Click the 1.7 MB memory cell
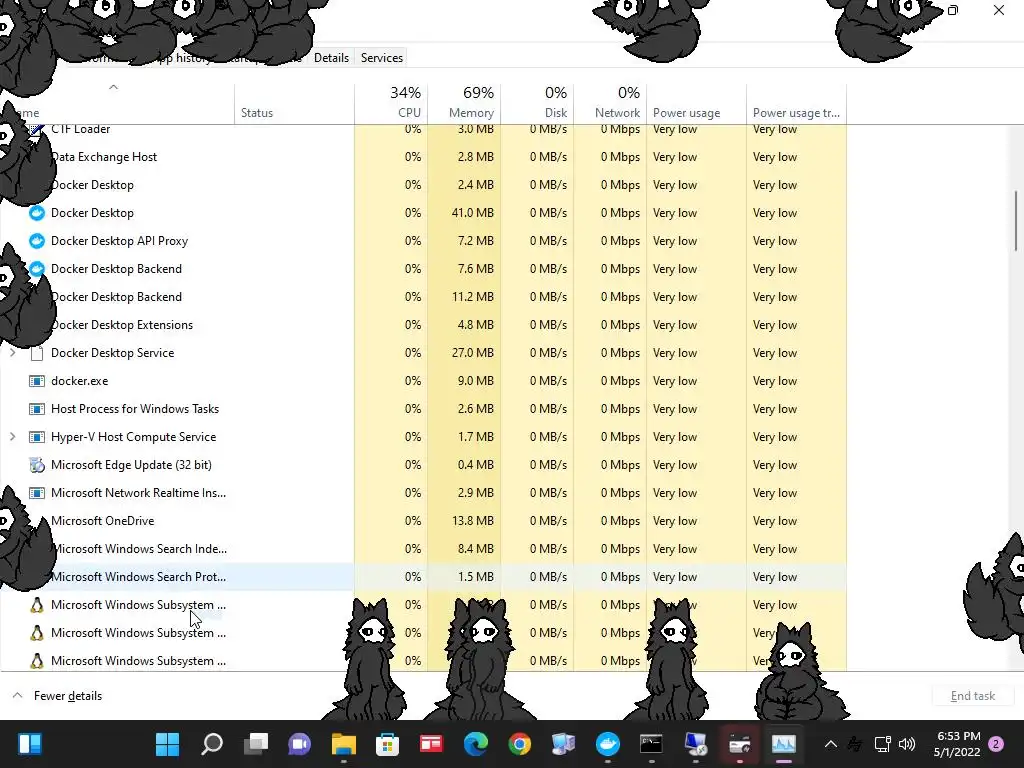The width and height of the screenshot is (1024, 768). pyautogui.click(x=464, y=437)
